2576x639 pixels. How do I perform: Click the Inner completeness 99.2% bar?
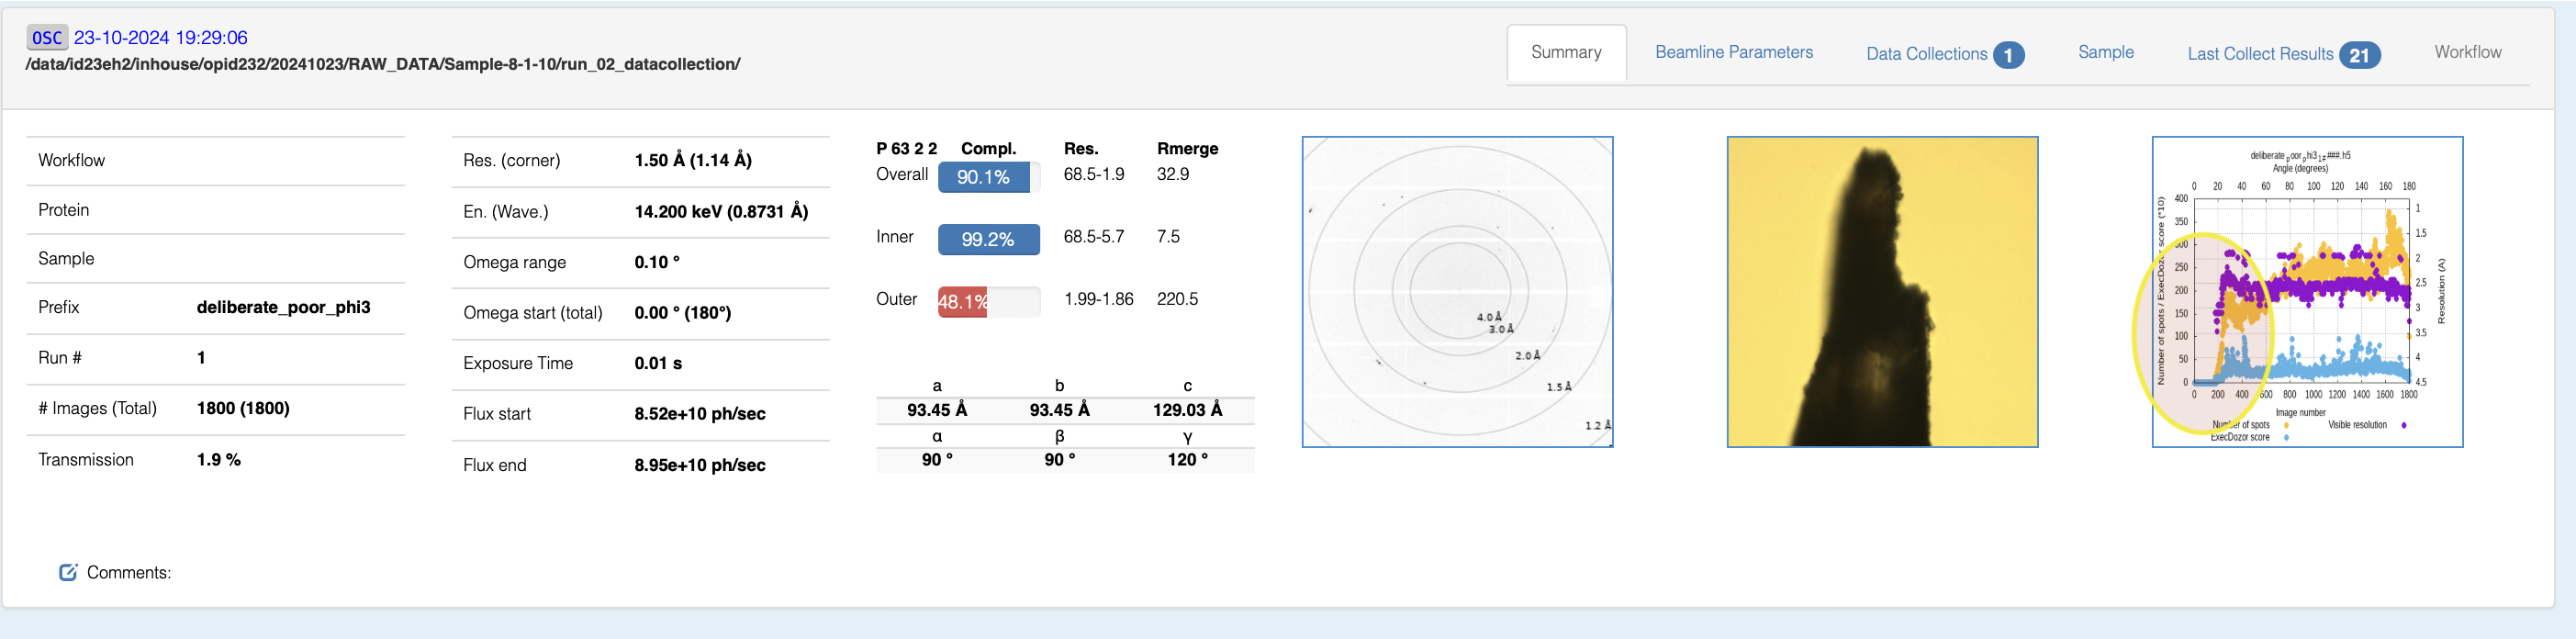click(x=987, y=239)
